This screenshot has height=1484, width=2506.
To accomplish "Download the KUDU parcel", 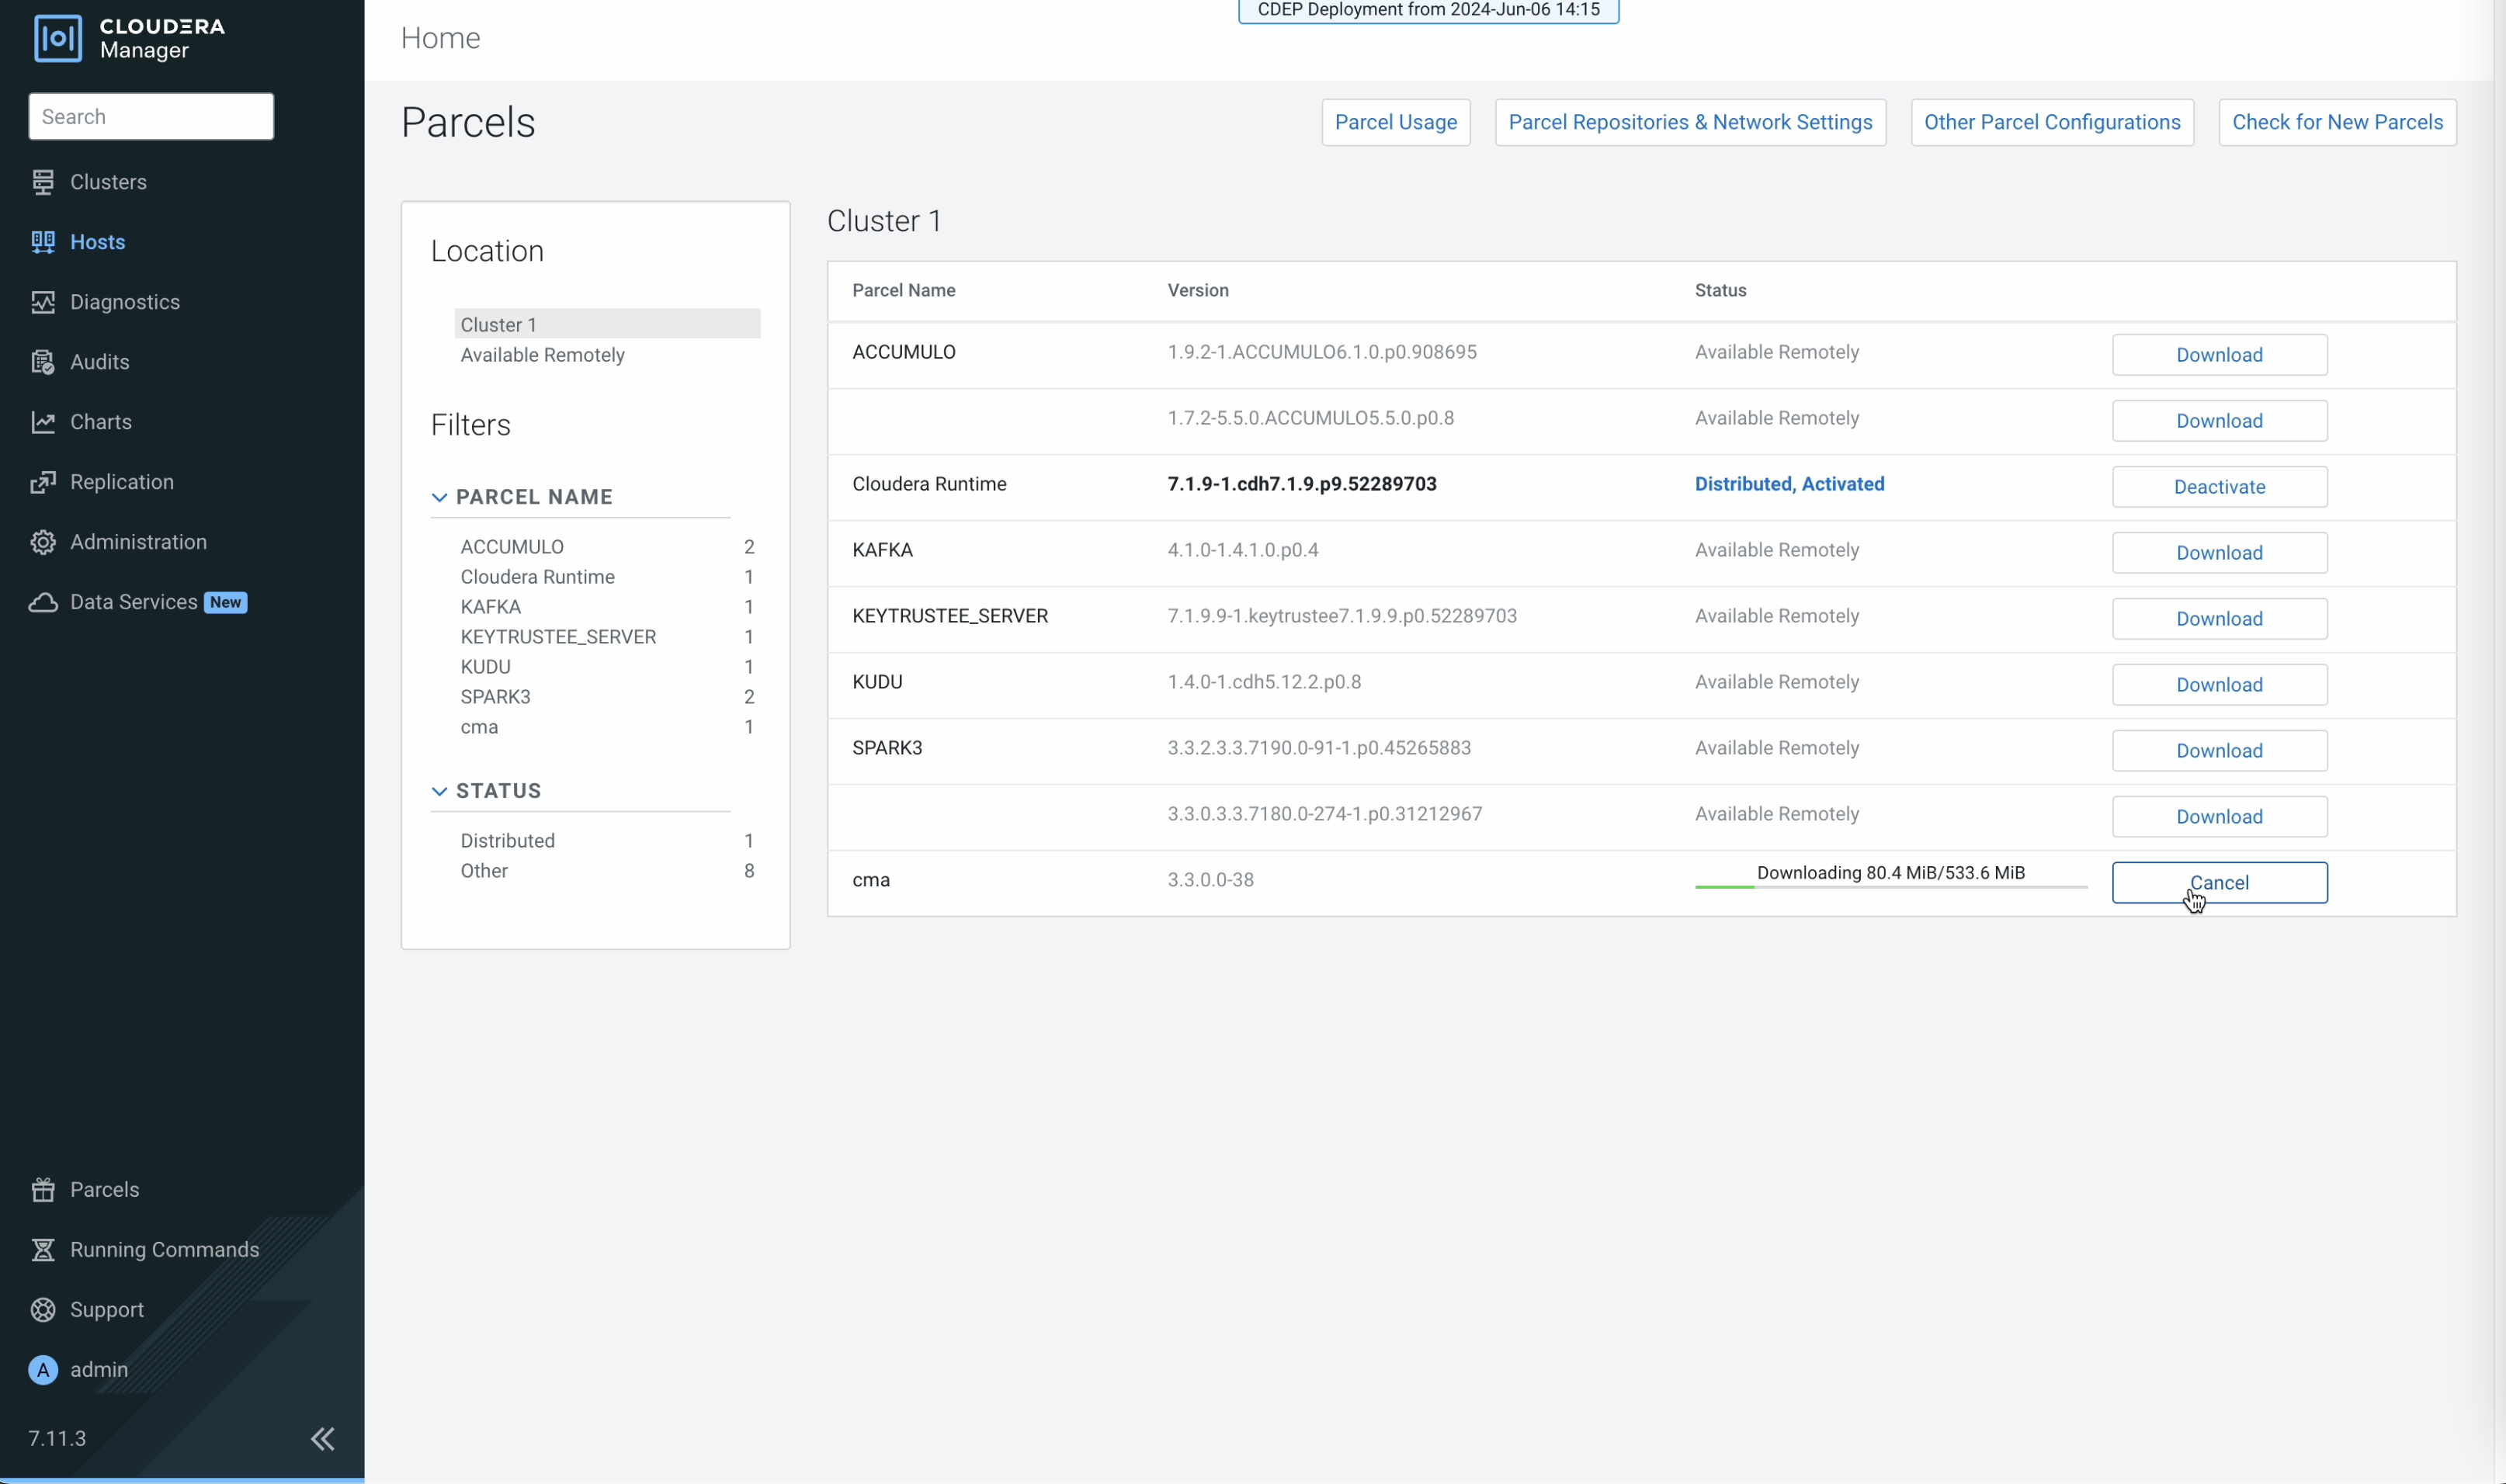I will tap(2219, 684).
